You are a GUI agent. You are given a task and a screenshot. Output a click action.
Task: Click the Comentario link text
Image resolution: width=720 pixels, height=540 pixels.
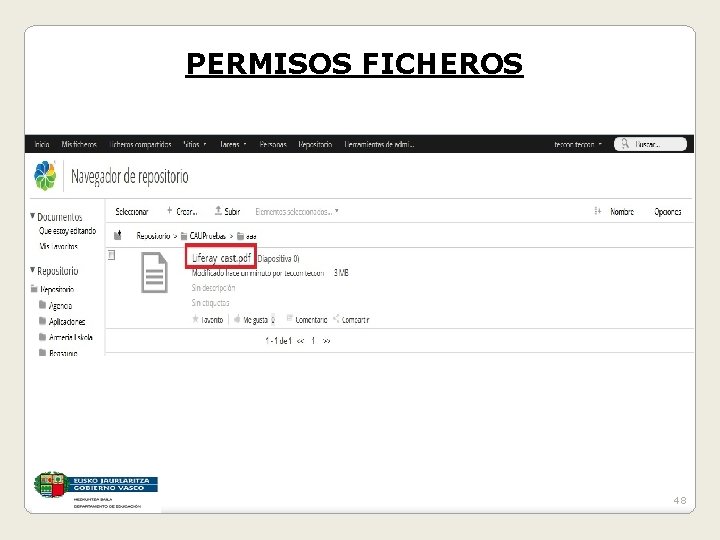coord(311,320)
